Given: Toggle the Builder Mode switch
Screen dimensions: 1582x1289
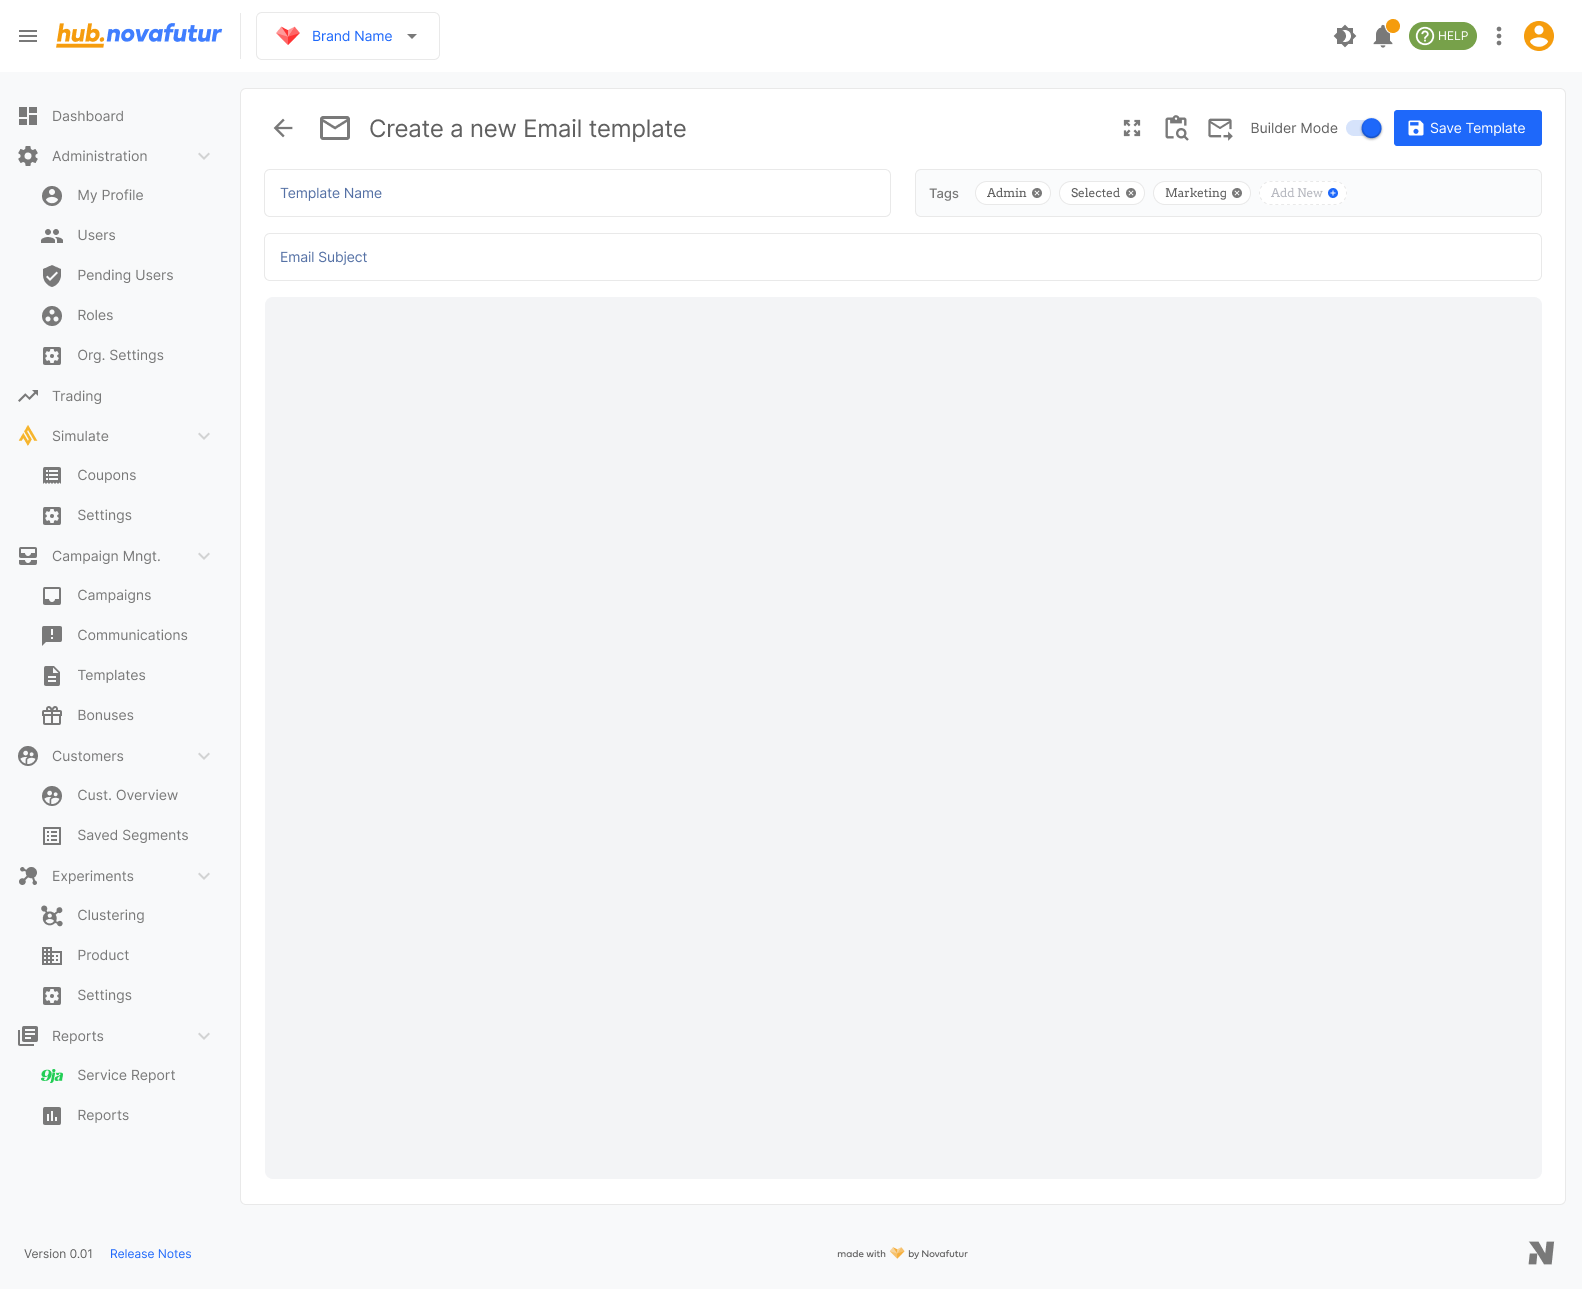Looking at the screenshot, I should [1364, 128].
